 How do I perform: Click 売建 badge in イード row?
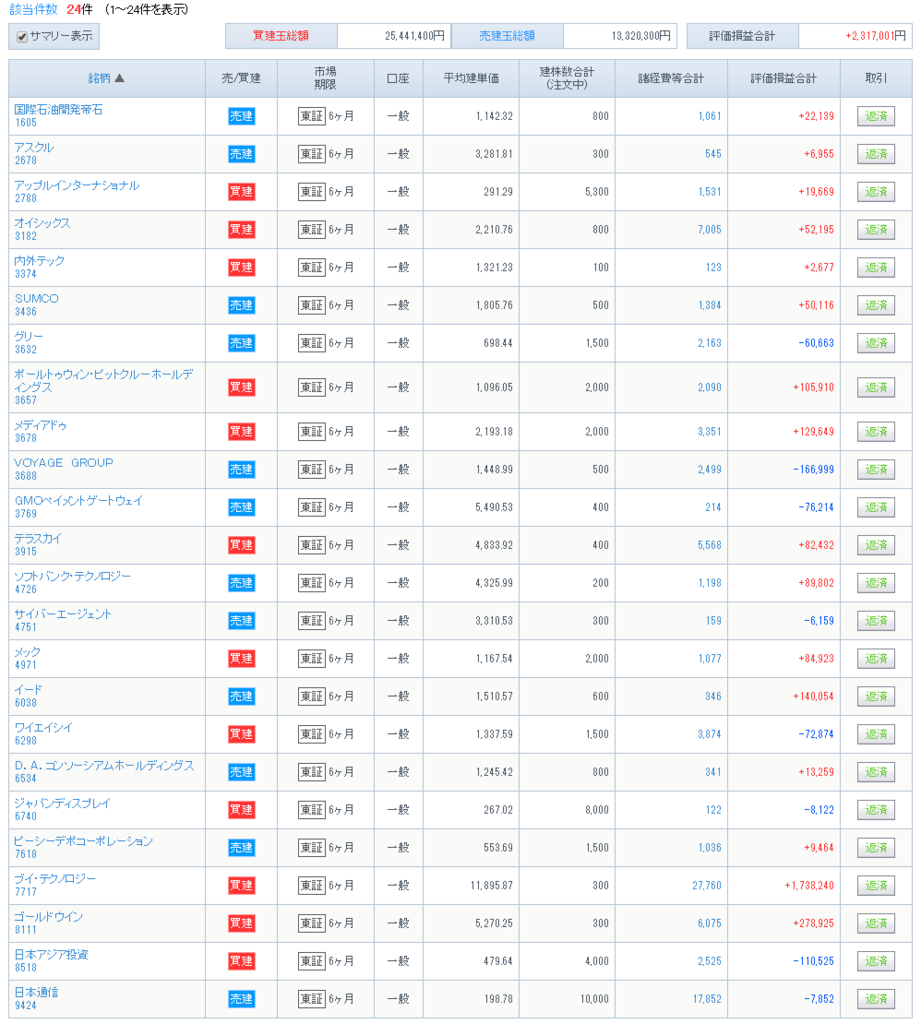pyautogui.click(x=241, y=697)
